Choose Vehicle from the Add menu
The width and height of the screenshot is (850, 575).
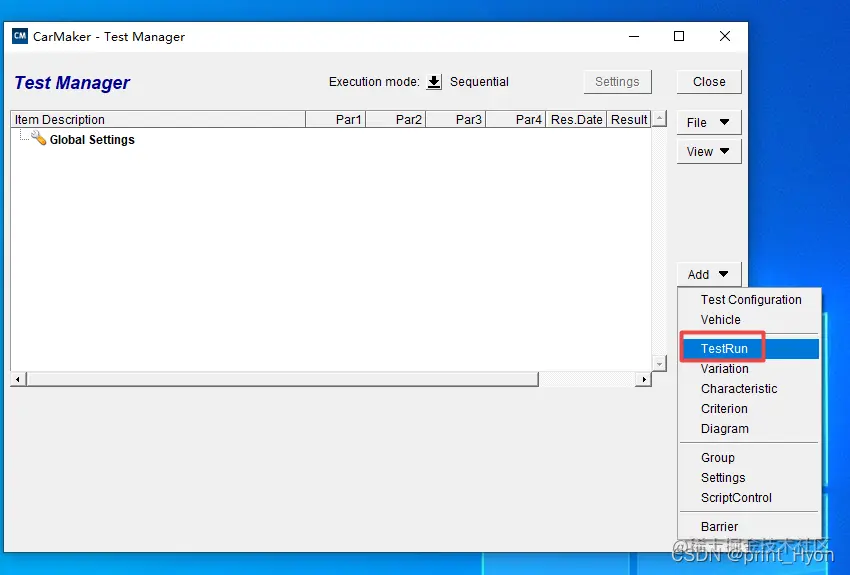(x=749, y=320)
